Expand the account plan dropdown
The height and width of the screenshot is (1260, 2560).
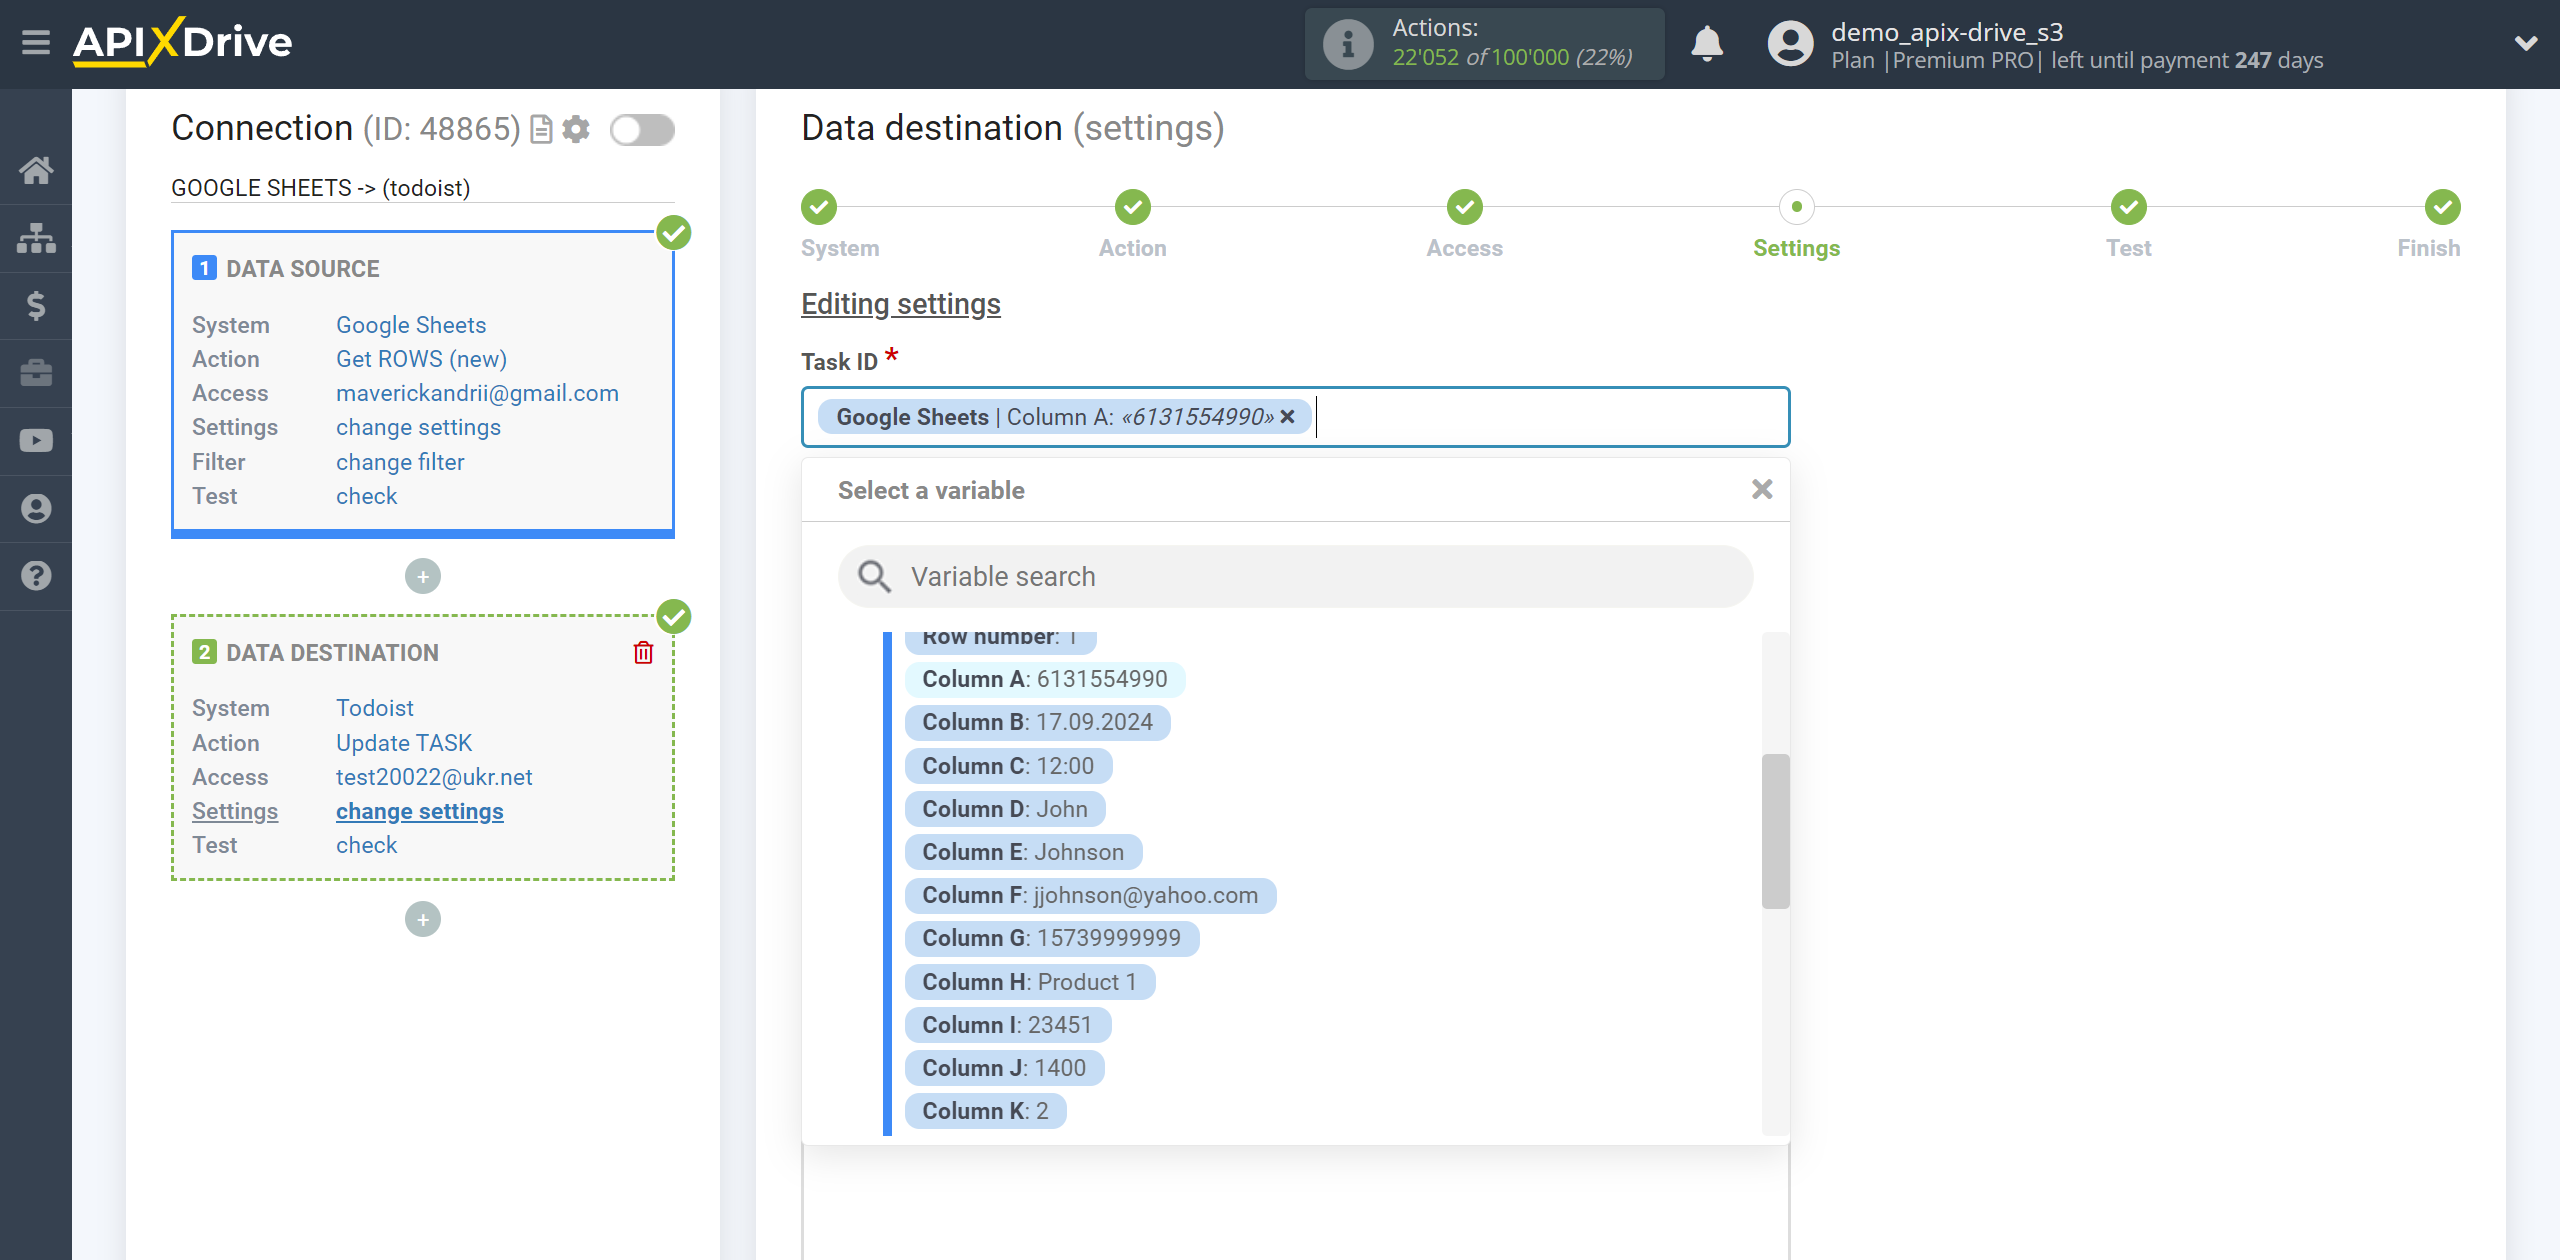(2524, 44)
